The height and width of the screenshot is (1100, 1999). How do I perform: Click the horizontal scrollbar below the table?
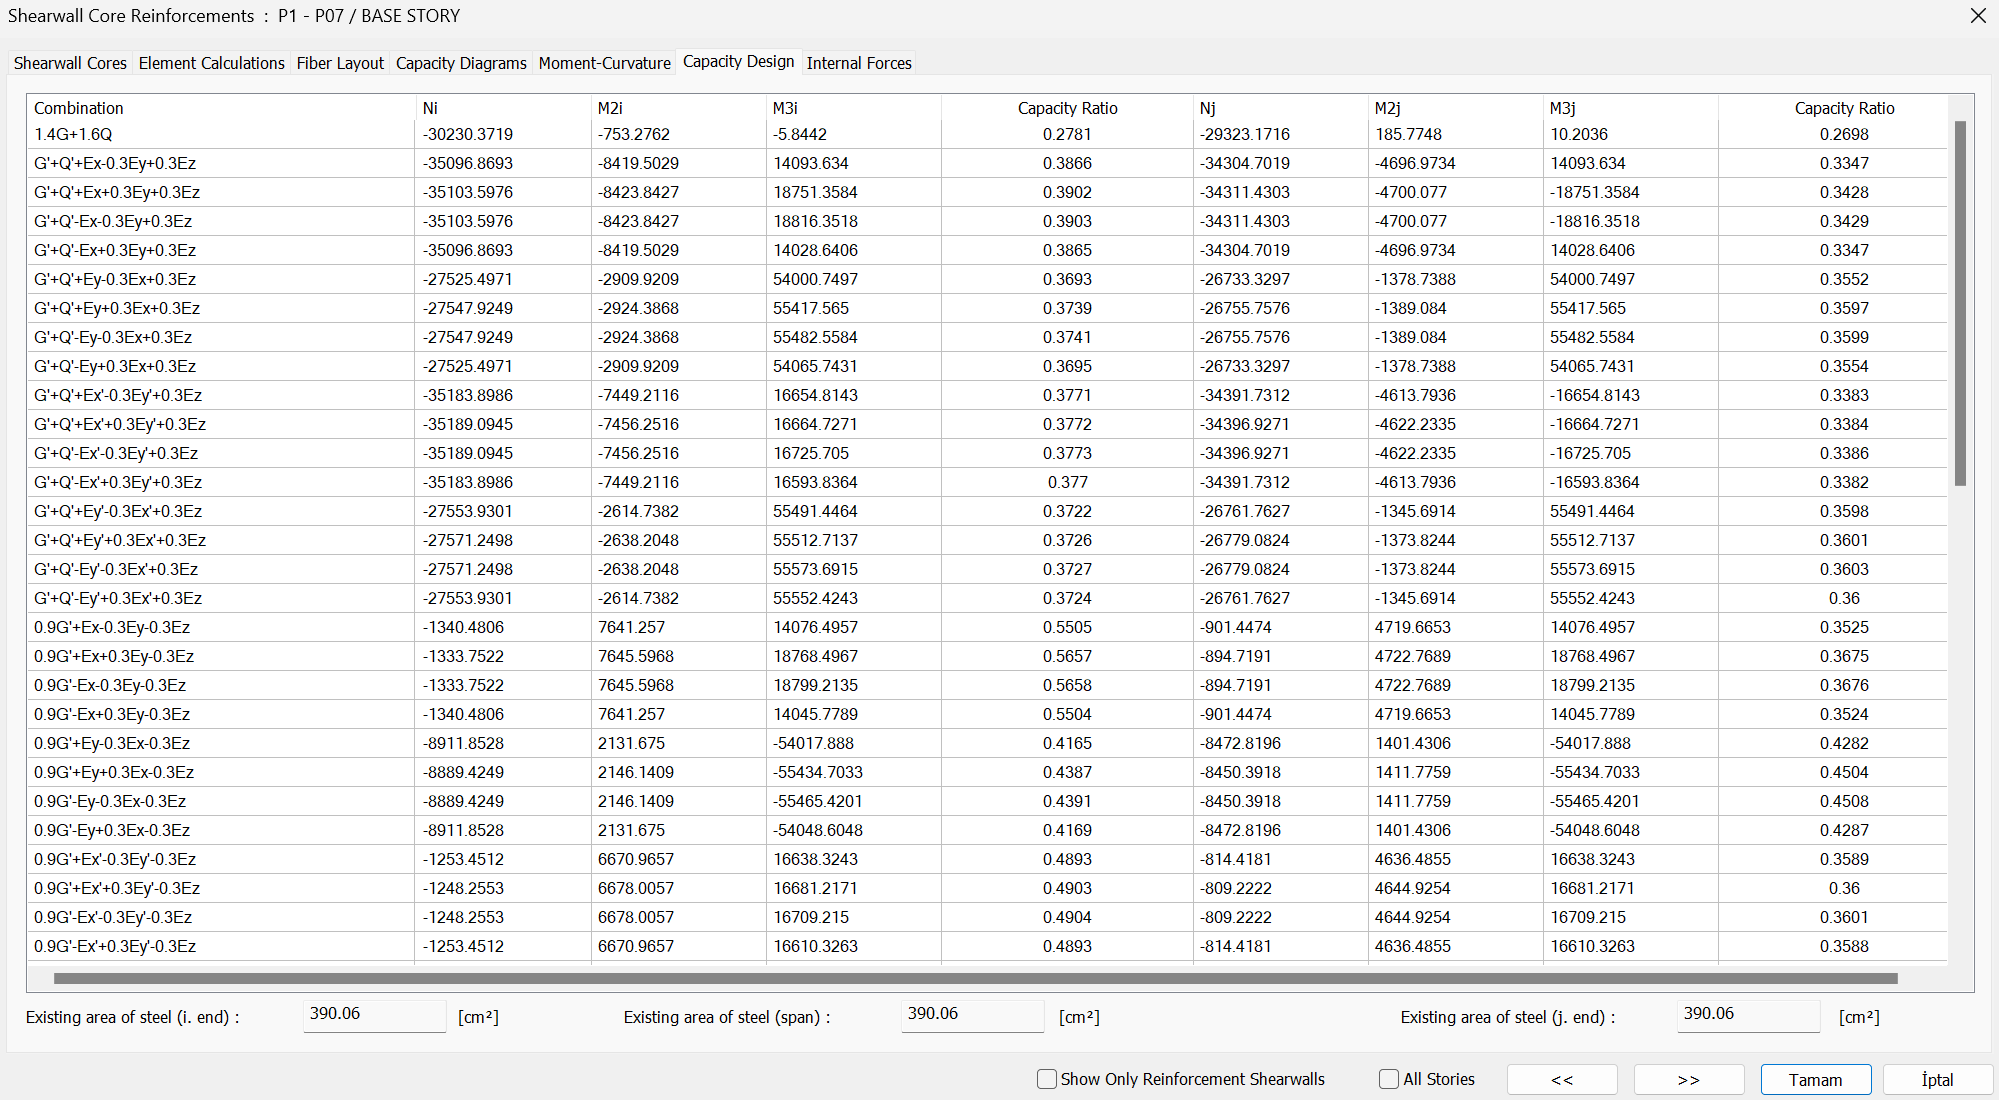pos(975,978)
